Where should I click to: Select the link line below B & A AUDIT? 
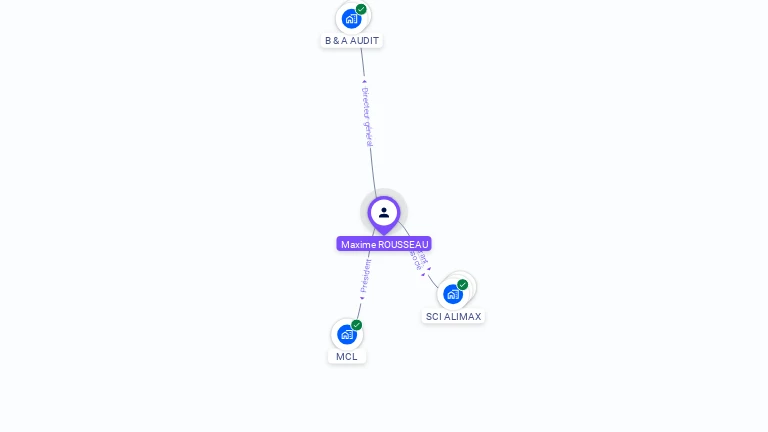[x=363, y=62]
